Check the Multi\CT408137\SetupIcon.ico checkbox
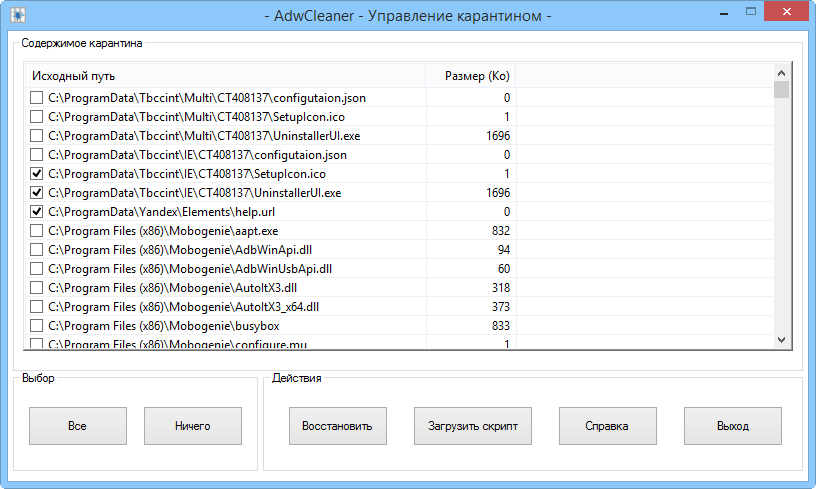Viewport: 816px width, 489px height. [x=36, y=117]
